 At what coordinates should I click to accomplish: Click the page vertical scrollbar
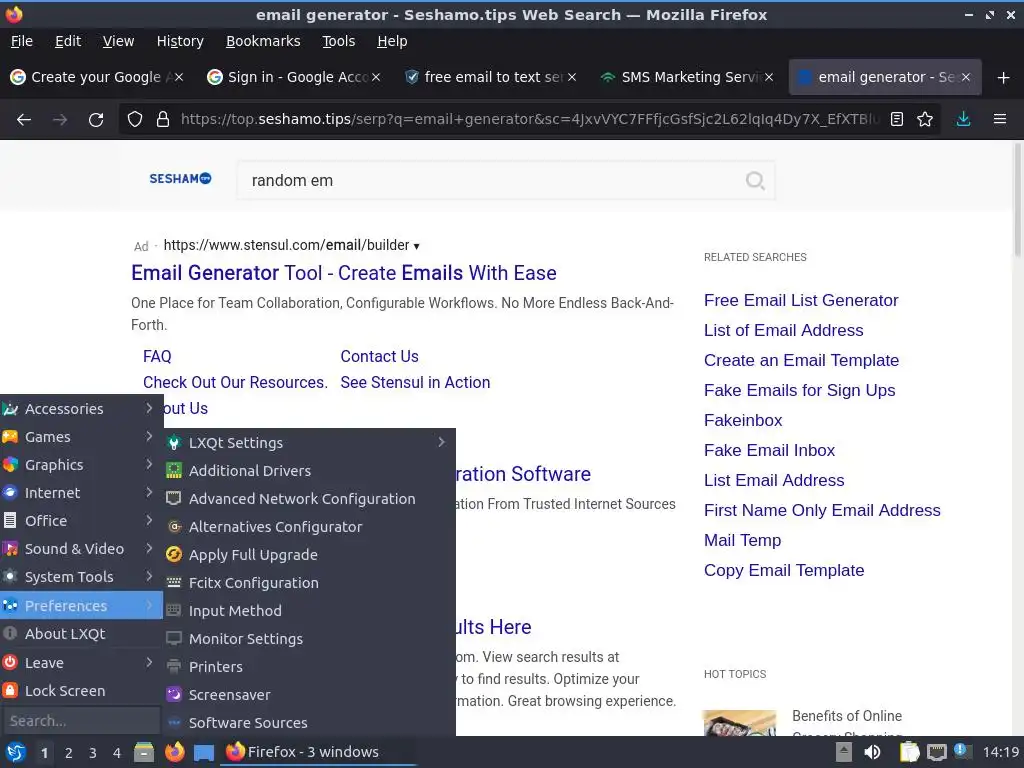click(1017, 200)
